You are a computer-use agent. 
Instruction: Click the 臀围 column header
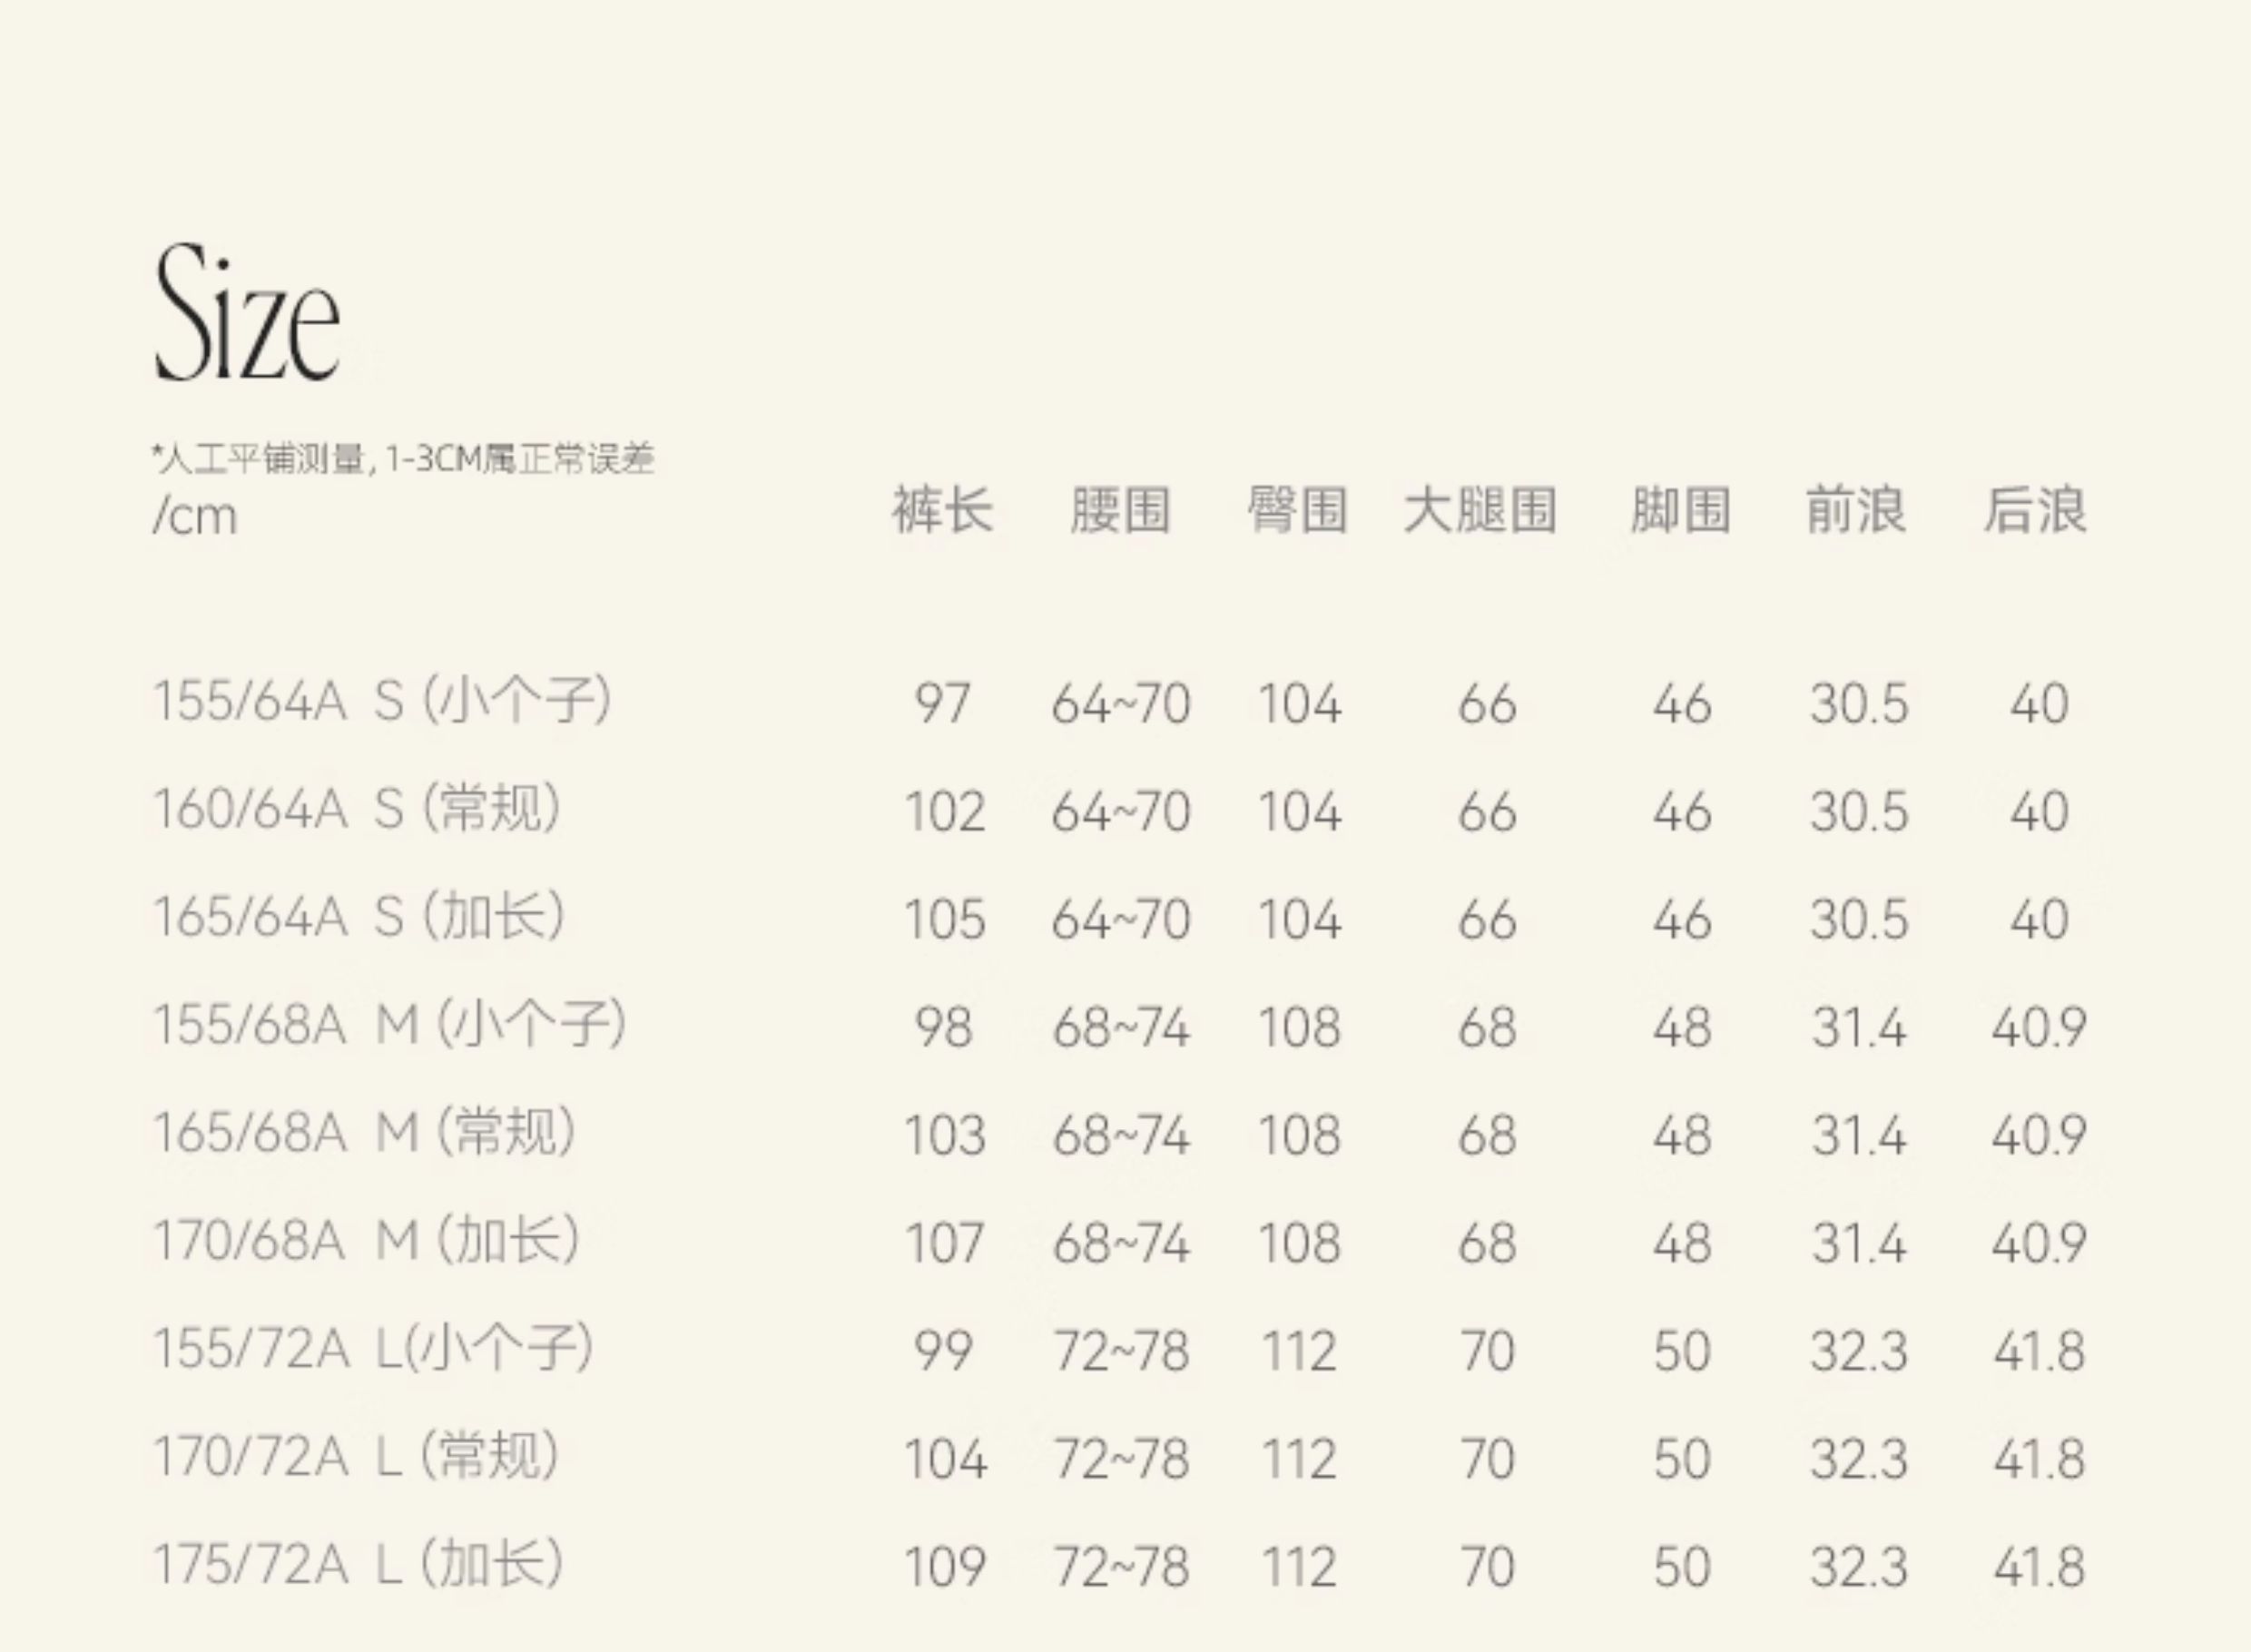1297,510
